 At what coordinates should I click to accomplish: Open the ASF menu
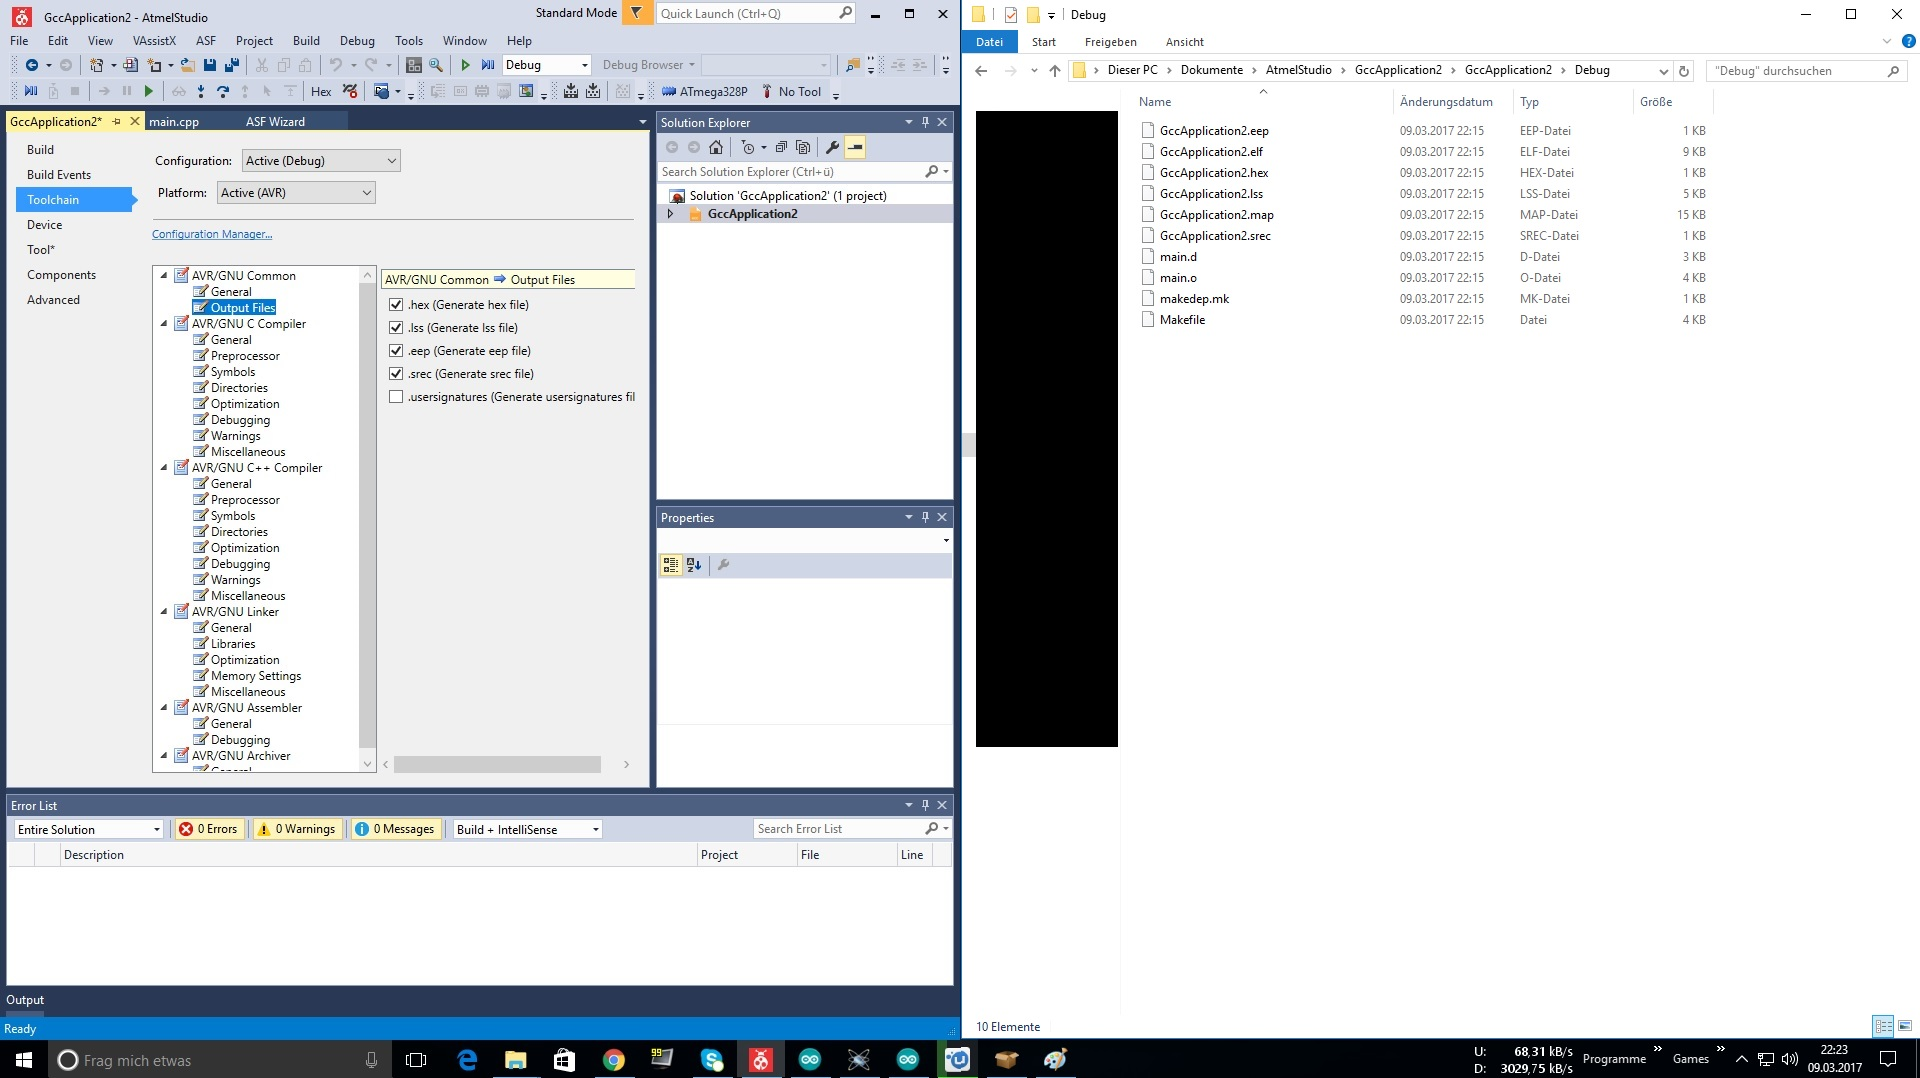click(206, 41)
